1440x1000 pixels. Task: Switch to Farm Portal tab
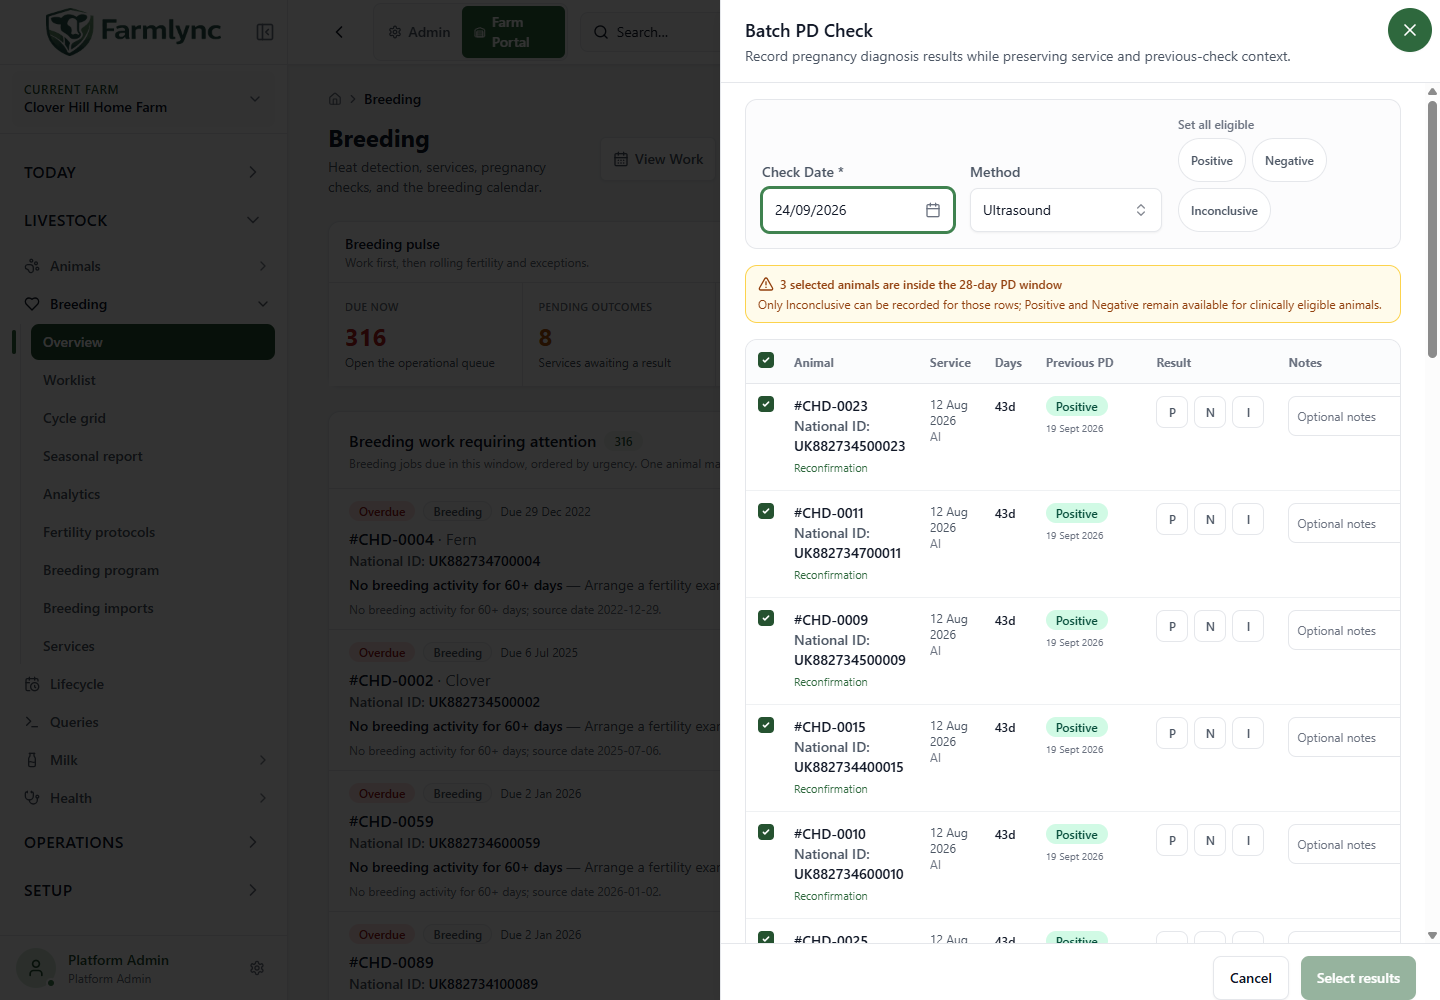(x=513, y=32)
